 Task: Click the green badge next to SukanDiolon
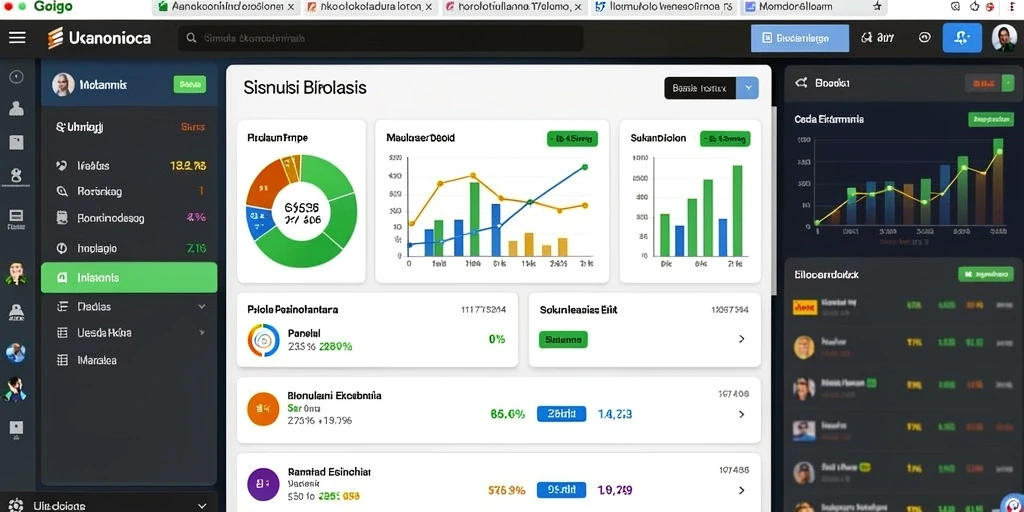725,138
